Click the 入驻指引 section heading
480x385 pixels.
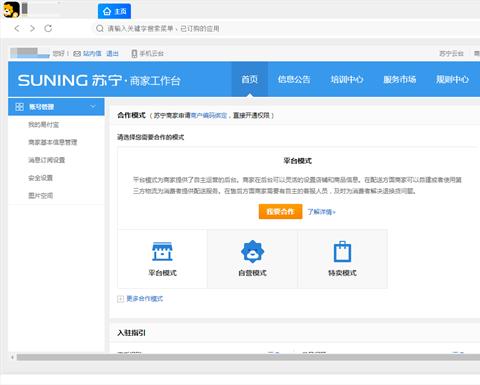[131, 333]
